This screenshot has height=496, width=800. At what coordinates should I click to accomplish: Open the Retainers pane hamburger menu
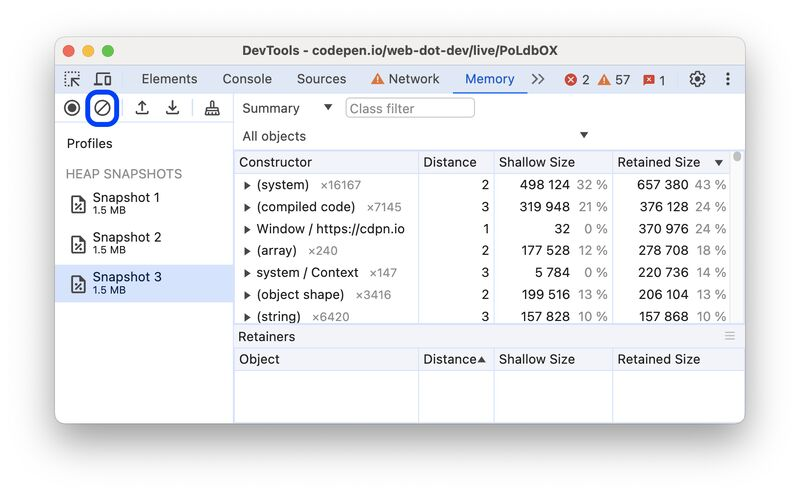(x=730, y=336)
